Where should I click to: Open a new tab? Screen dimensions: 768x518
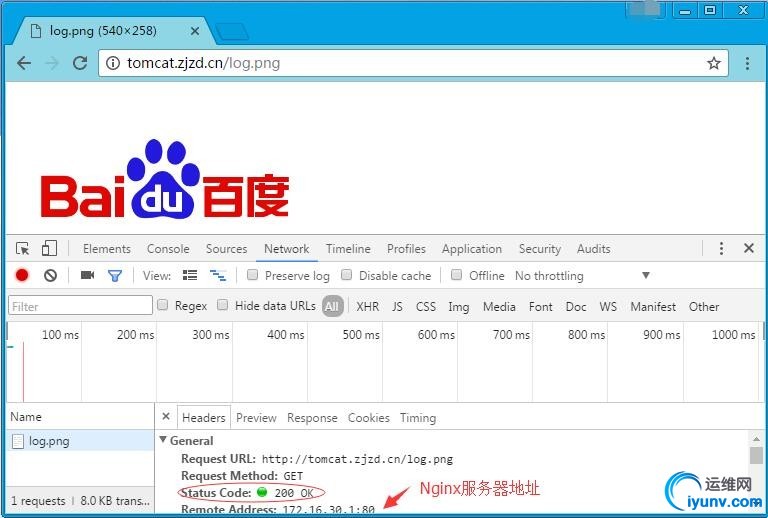[x=232, y=32]
